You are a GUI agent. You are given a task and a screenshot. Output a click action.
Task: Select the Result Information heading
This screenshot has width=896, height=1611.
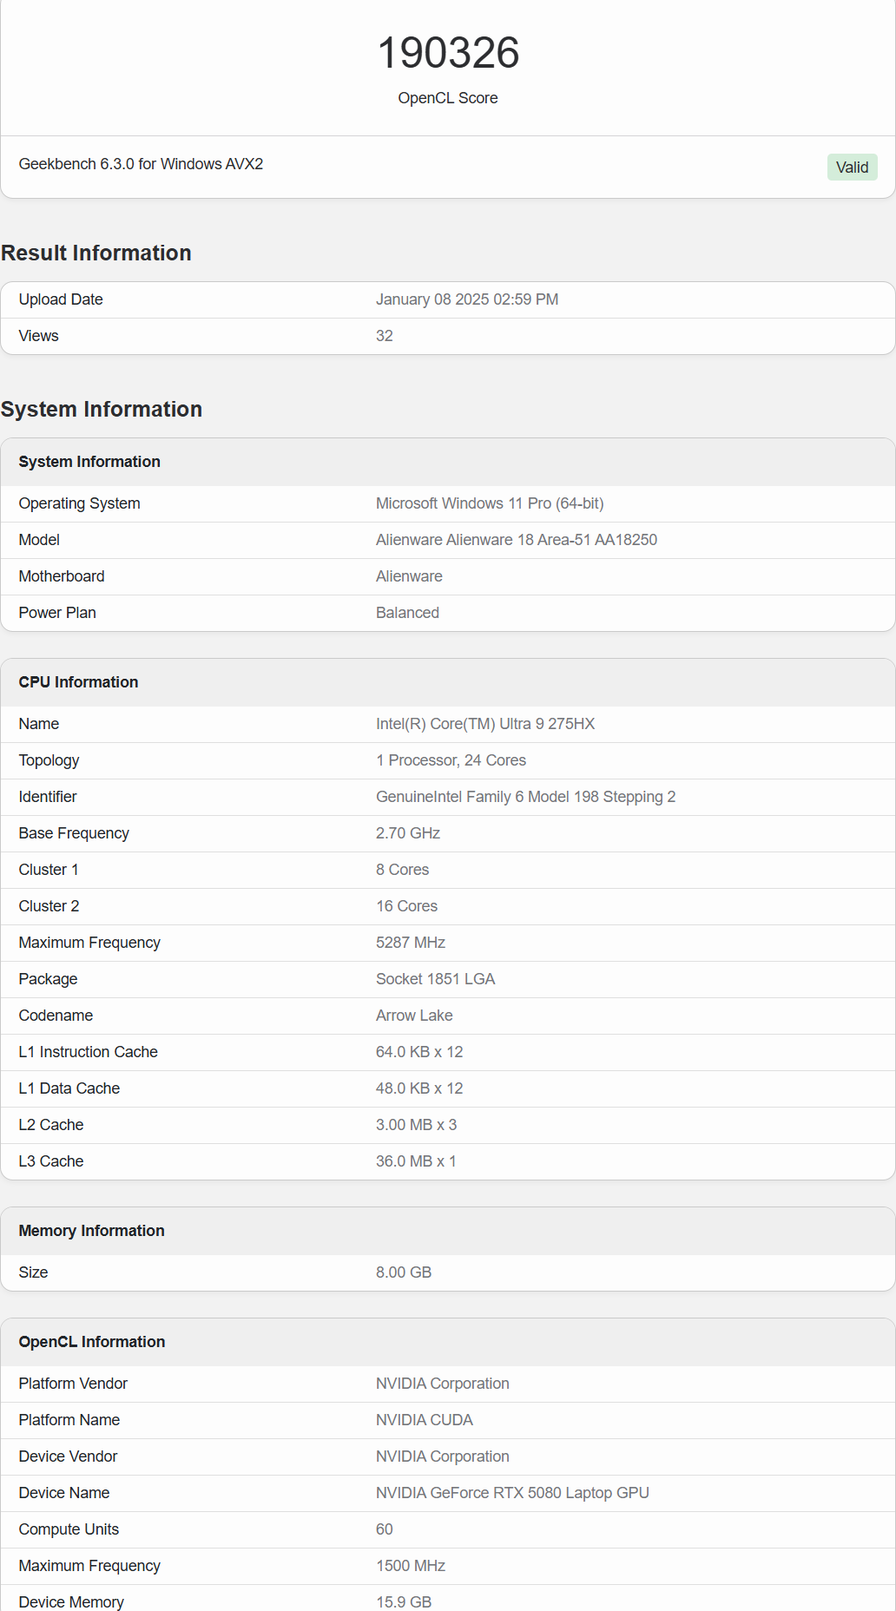pyautogui.click(x=96, y=253)
